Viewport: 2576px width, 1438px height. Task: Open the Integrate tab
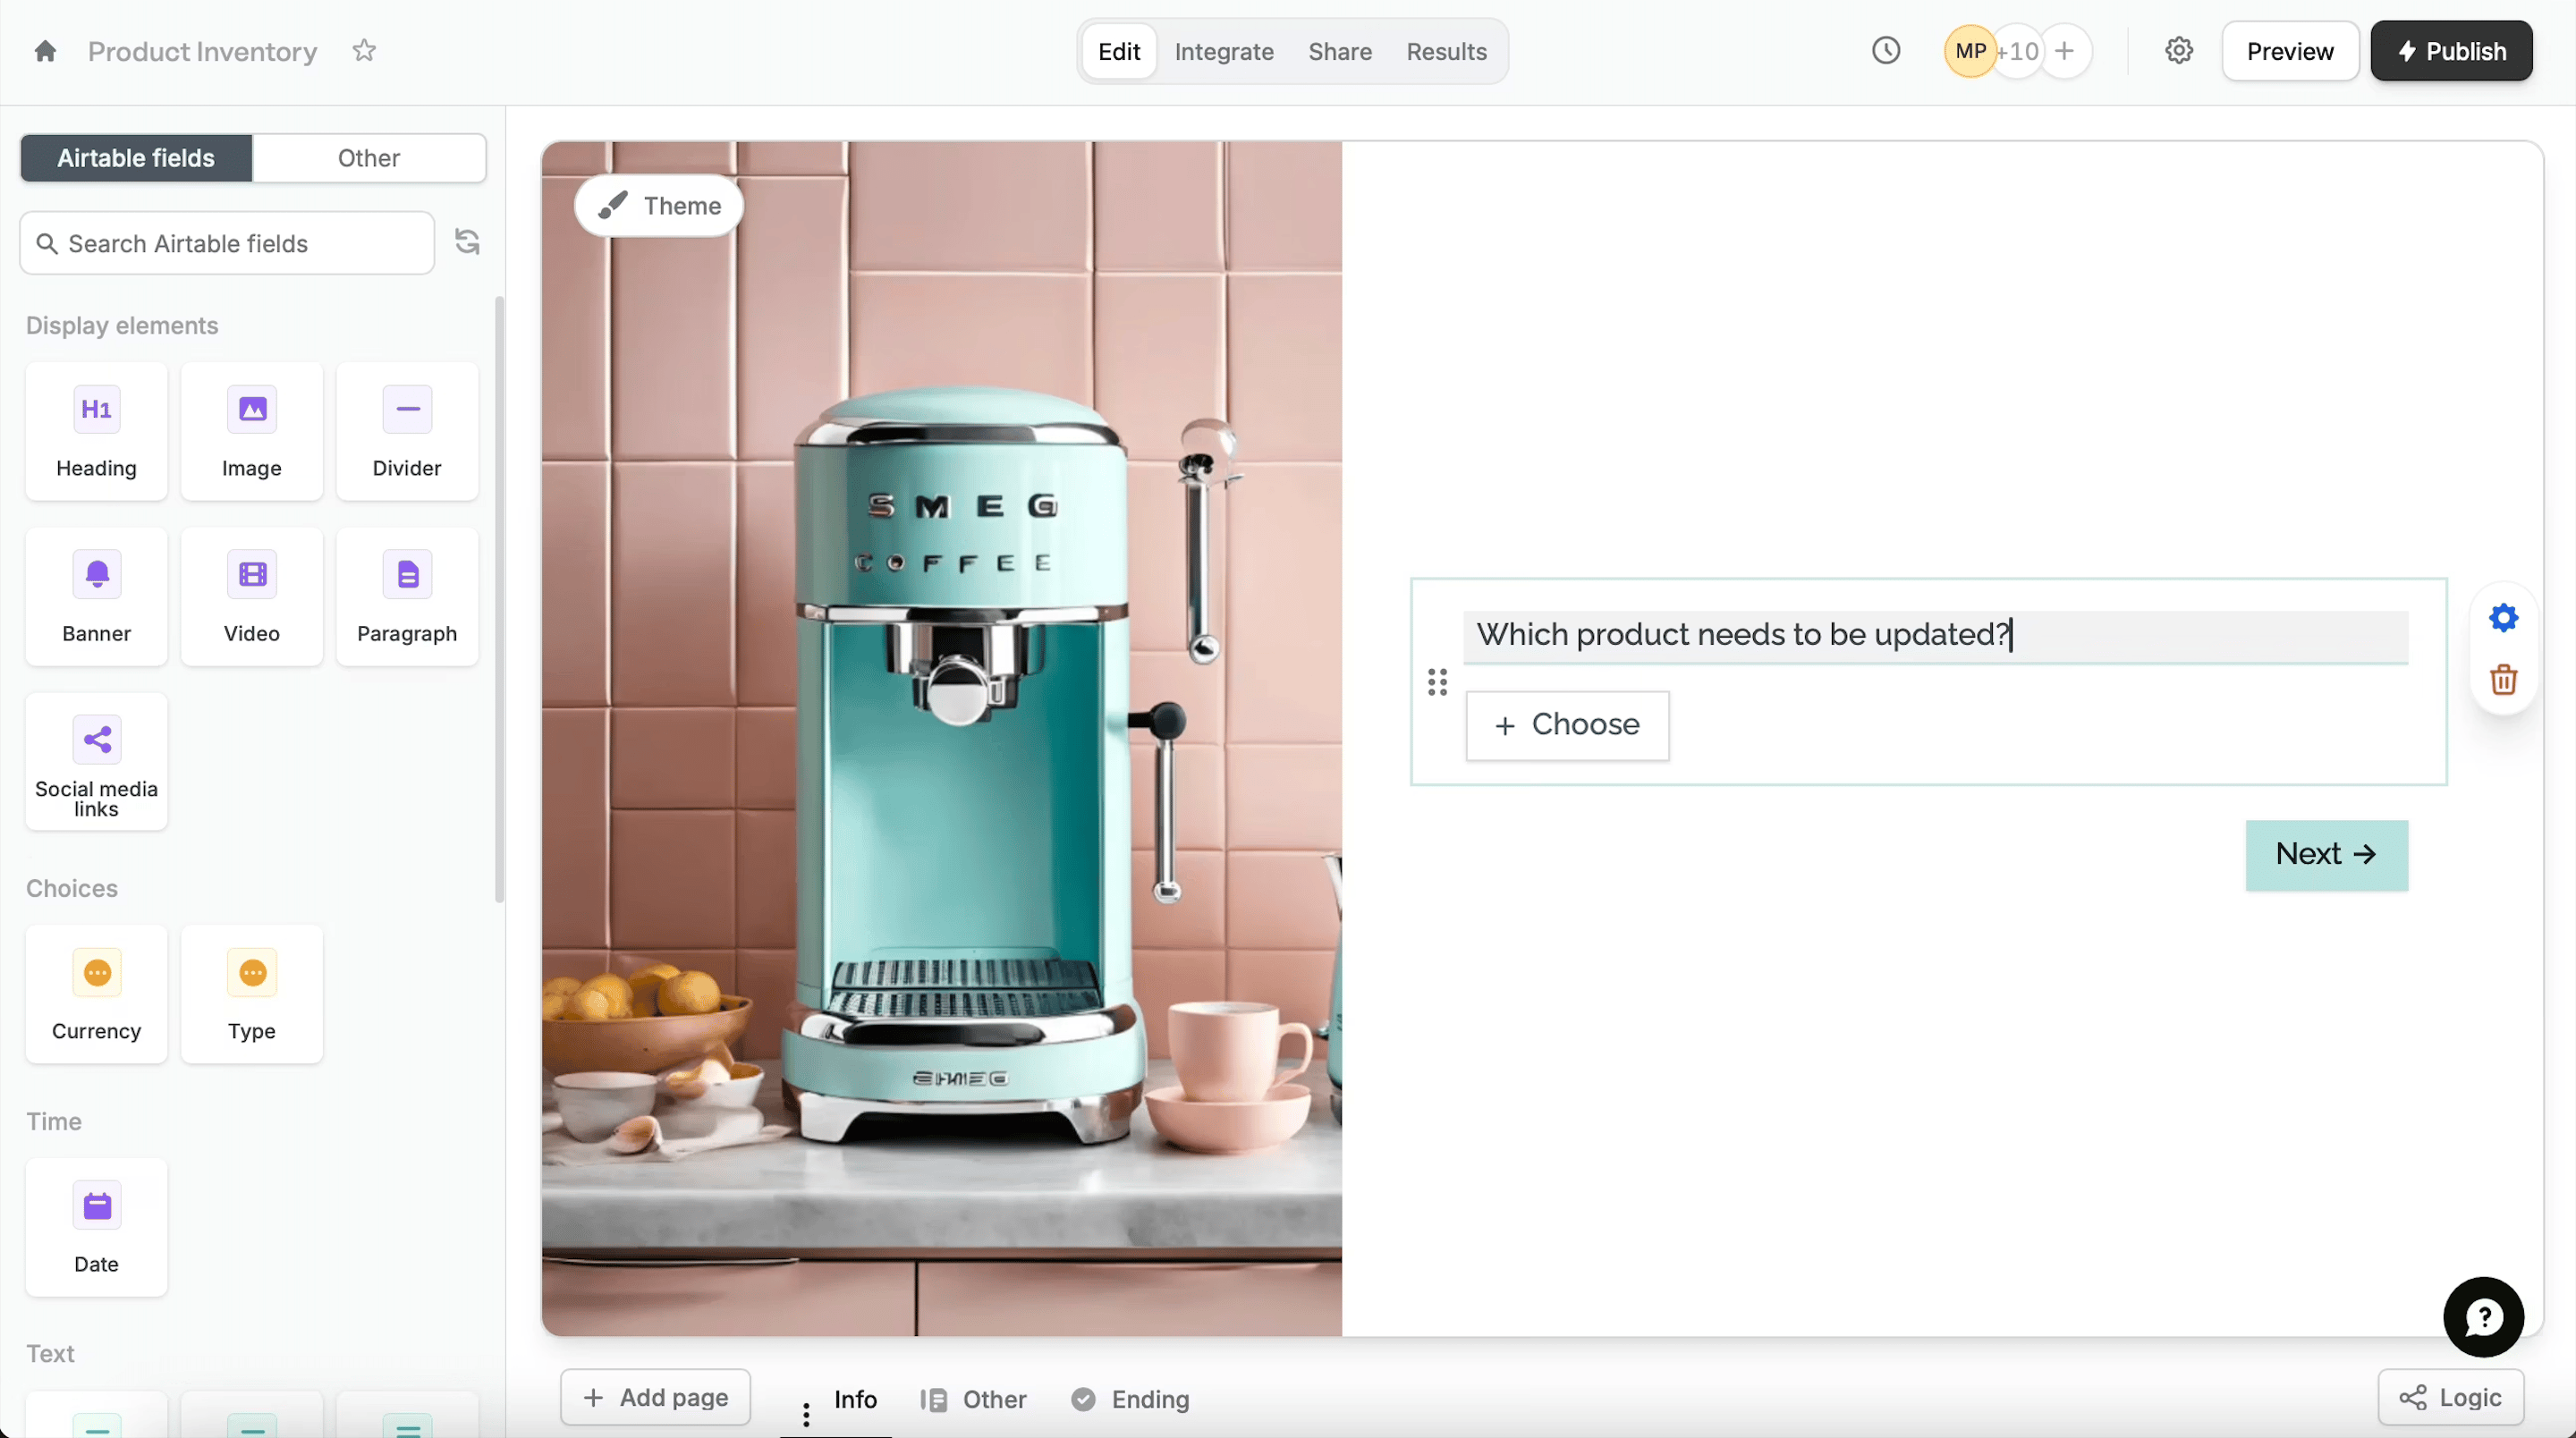(x=1224, y=51)
